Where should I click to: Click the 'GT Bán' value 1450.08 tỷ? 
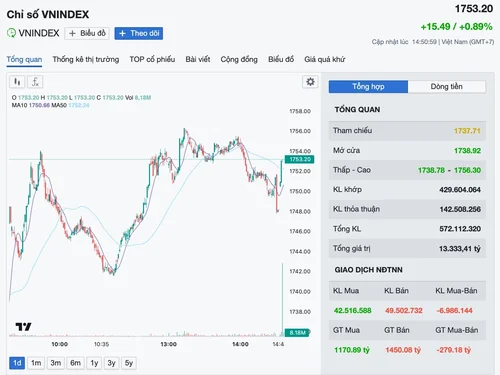point(403,350)
